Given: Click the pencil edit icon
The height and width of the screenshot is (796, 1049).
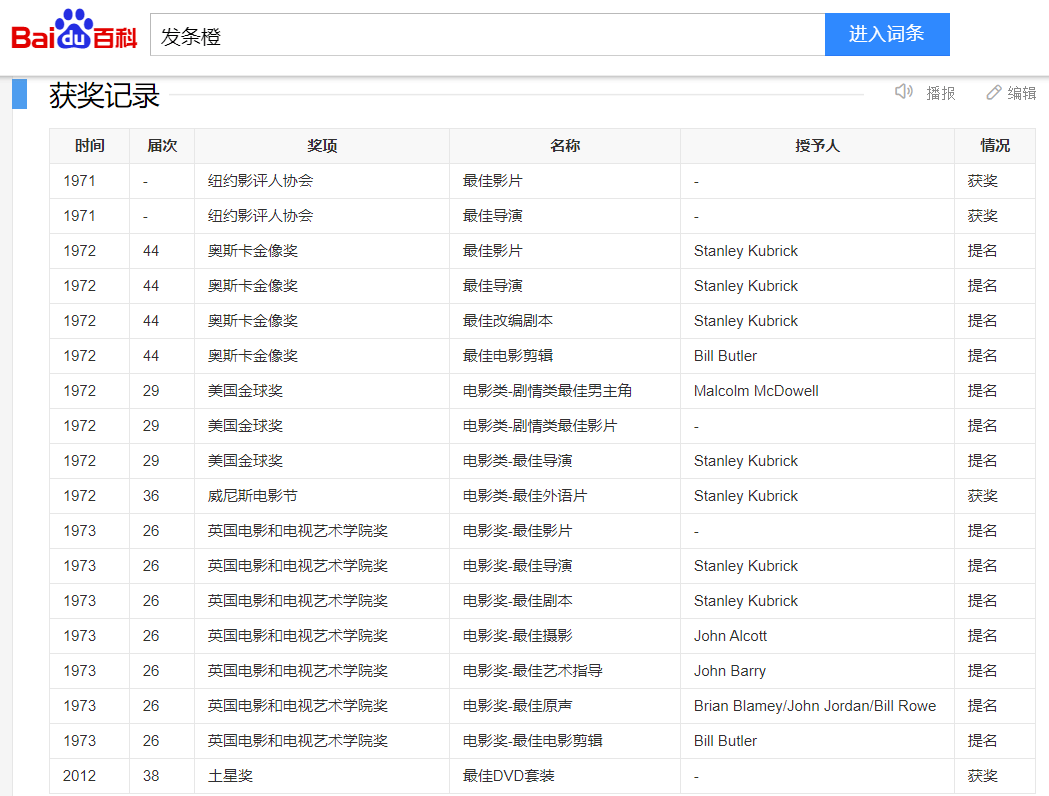Looking at the screenshot, I should 993,92.
